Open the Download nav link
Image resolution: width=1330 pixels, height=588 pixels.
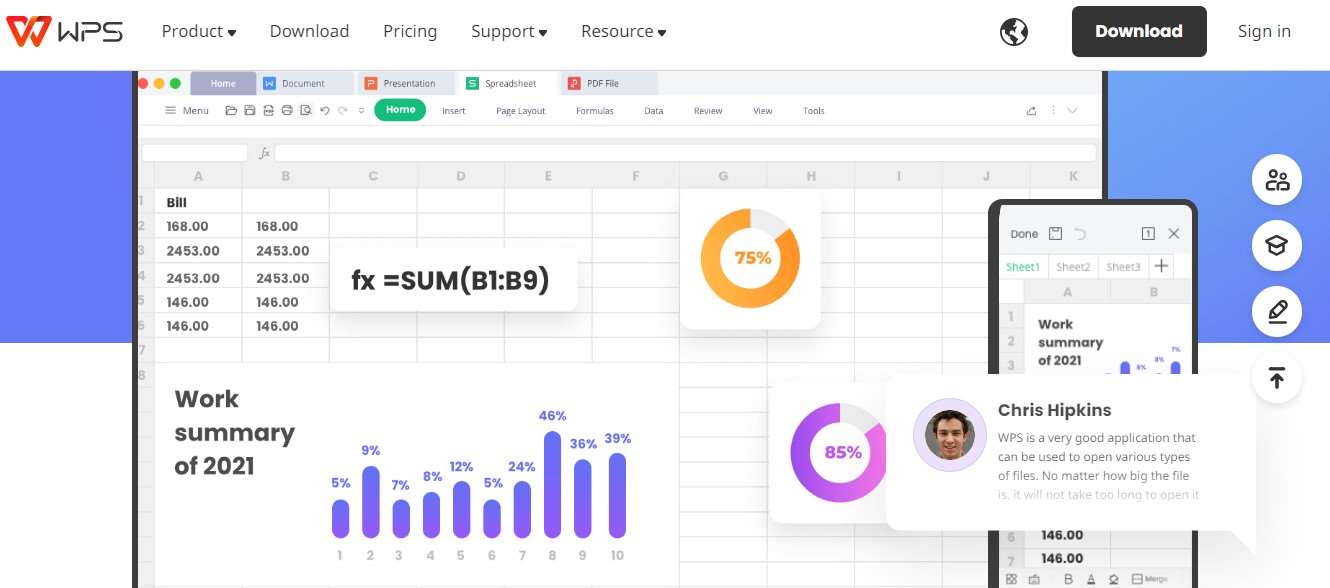click(x=309, y=31)
